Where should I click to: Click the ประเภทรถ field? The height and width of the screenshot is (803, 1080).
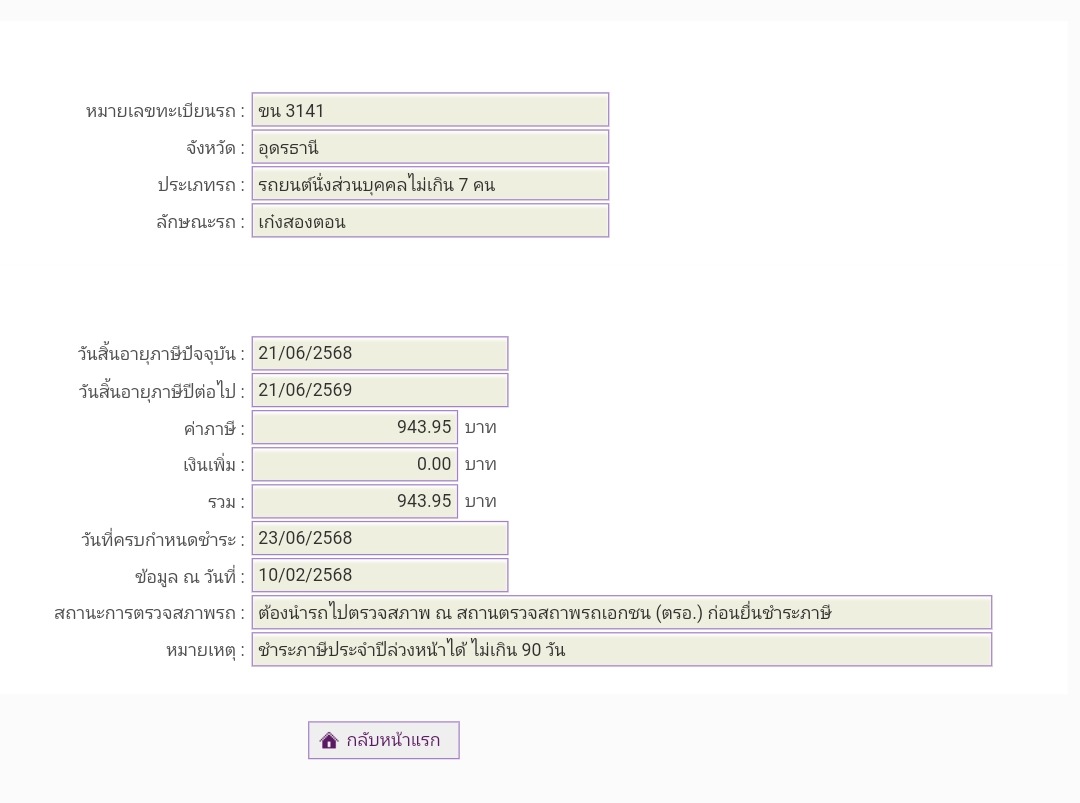tap(429, 184)
